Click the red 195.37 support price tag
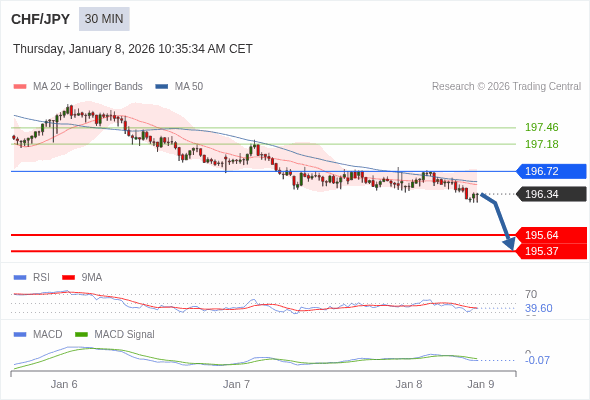 [551, 251]
